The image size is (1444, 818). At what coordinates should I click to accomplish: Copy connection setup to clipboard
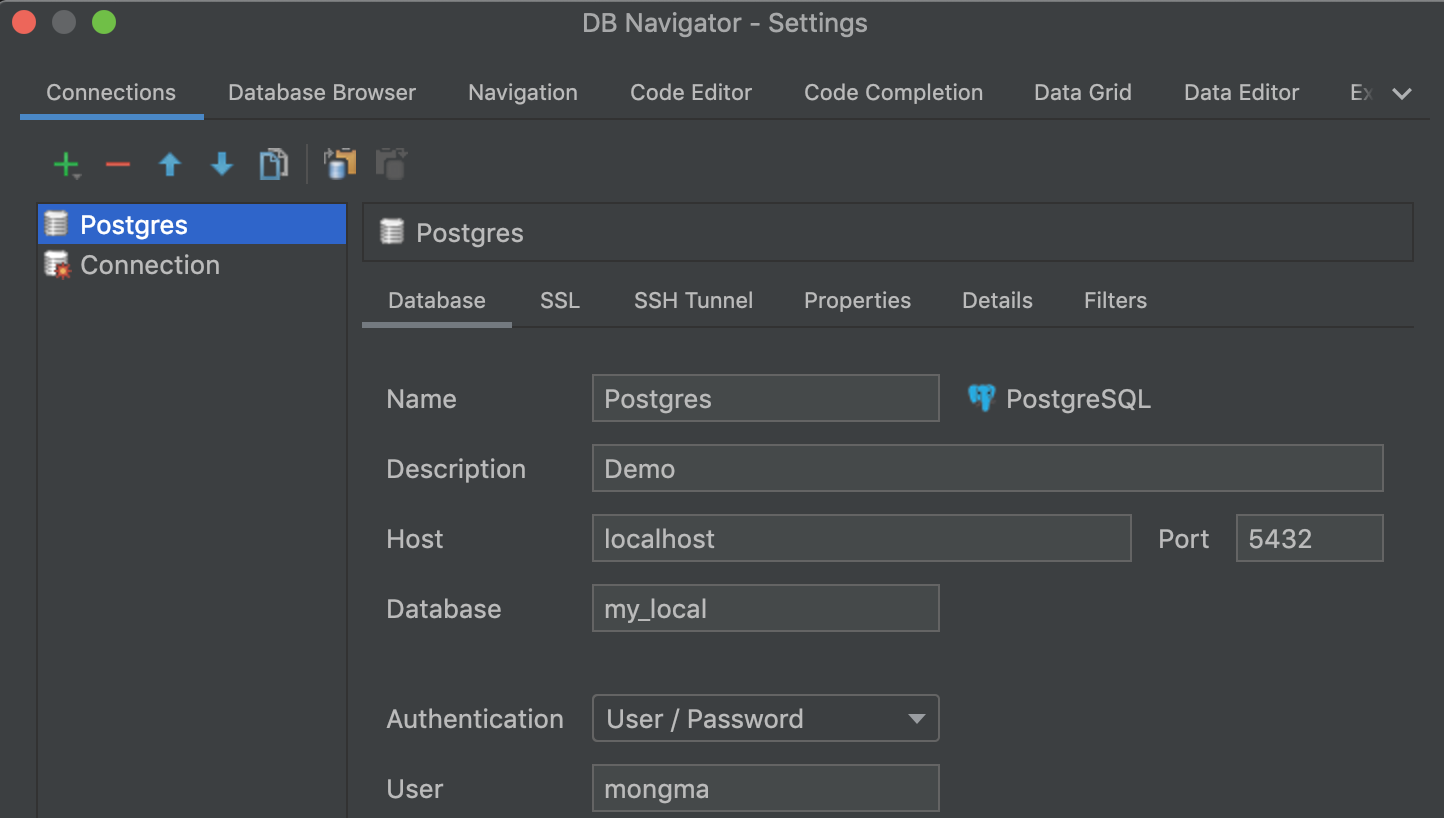tap(339, 164)
